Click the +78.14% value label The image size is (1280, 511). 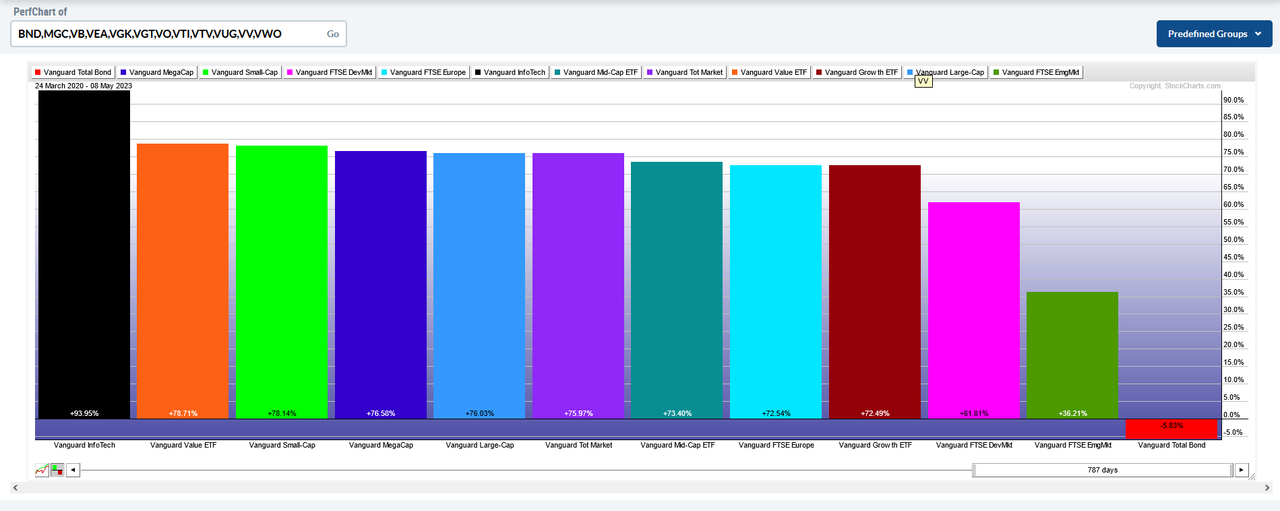point(282,413)
